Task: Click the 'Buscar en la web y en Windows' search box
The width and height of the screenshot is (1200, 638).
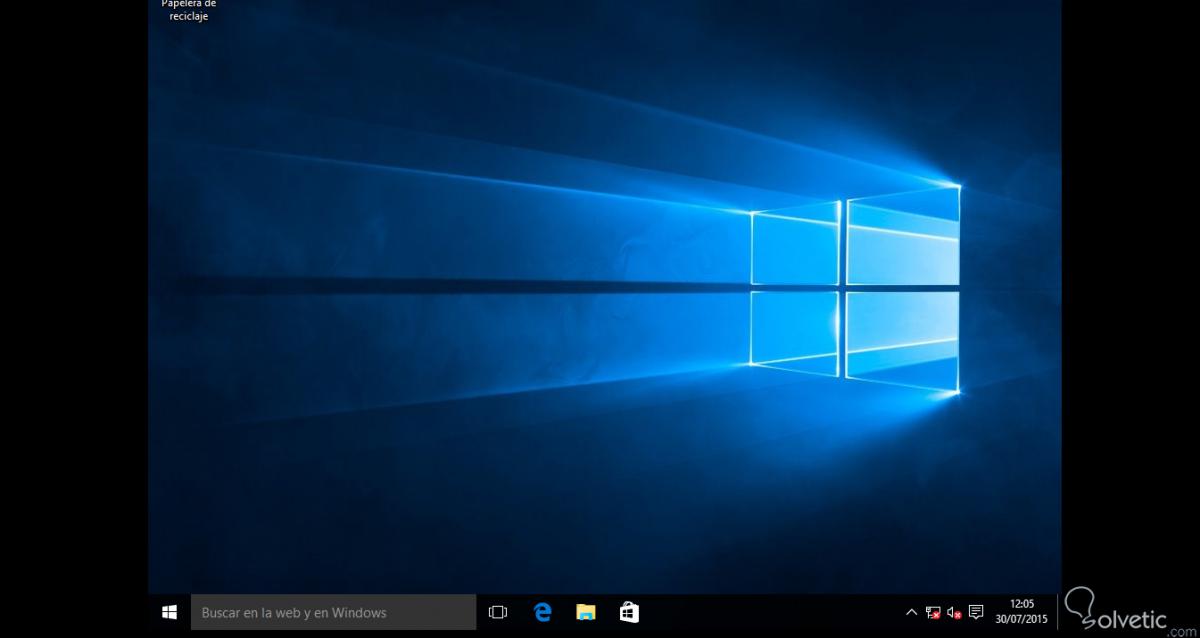Action: click(333, 612)
